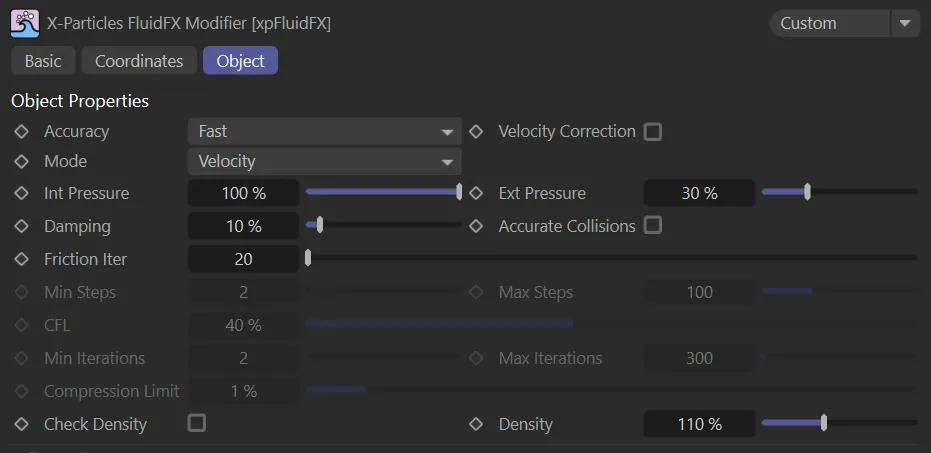Enable the Velocity Correction checkbox
Image resolution: width=931 pixels, height=453 pixels.
pyautogui.click(x=653, y=132)
